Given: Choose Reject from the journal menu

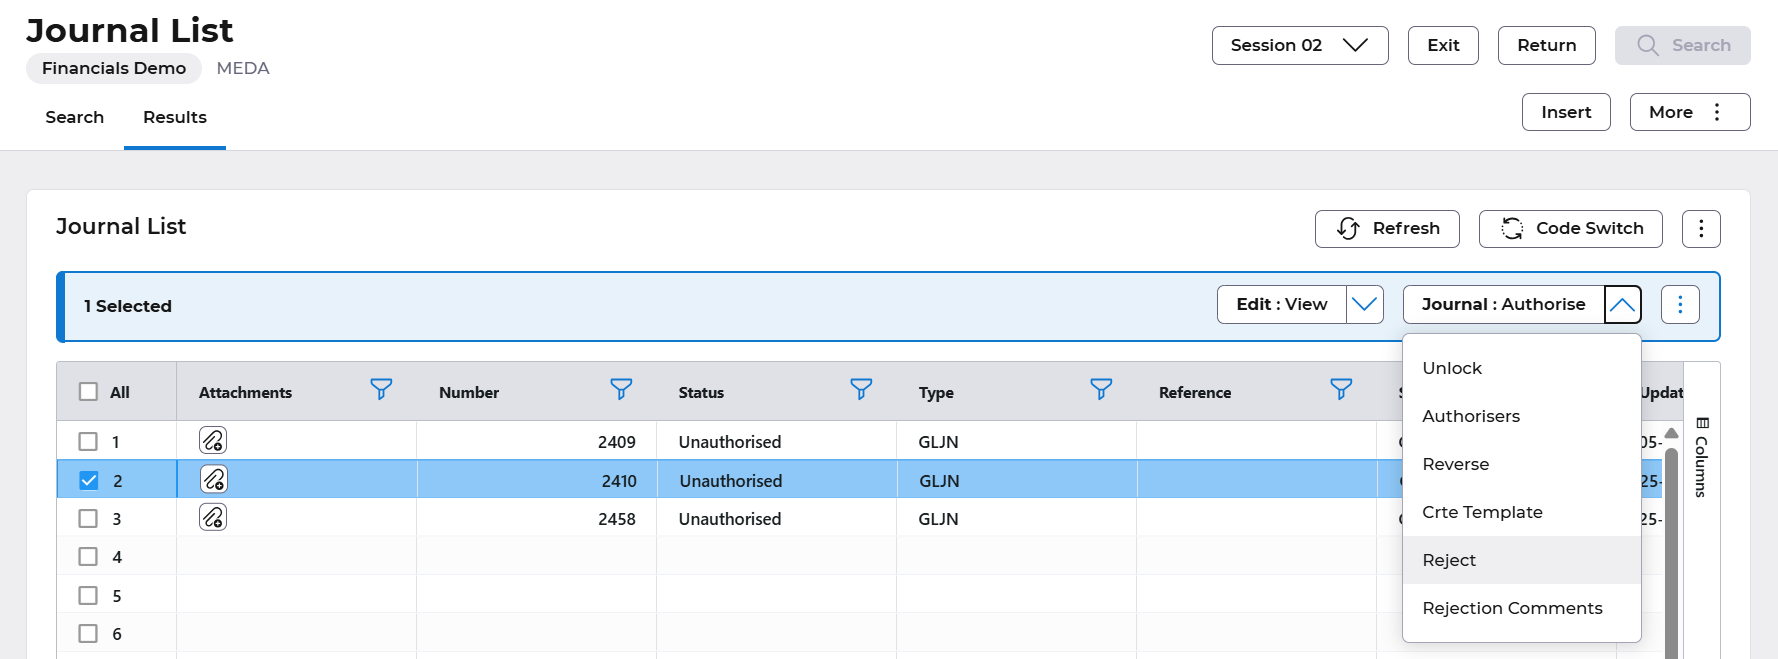Looking at the screenshot, I should coord(1521,560).
